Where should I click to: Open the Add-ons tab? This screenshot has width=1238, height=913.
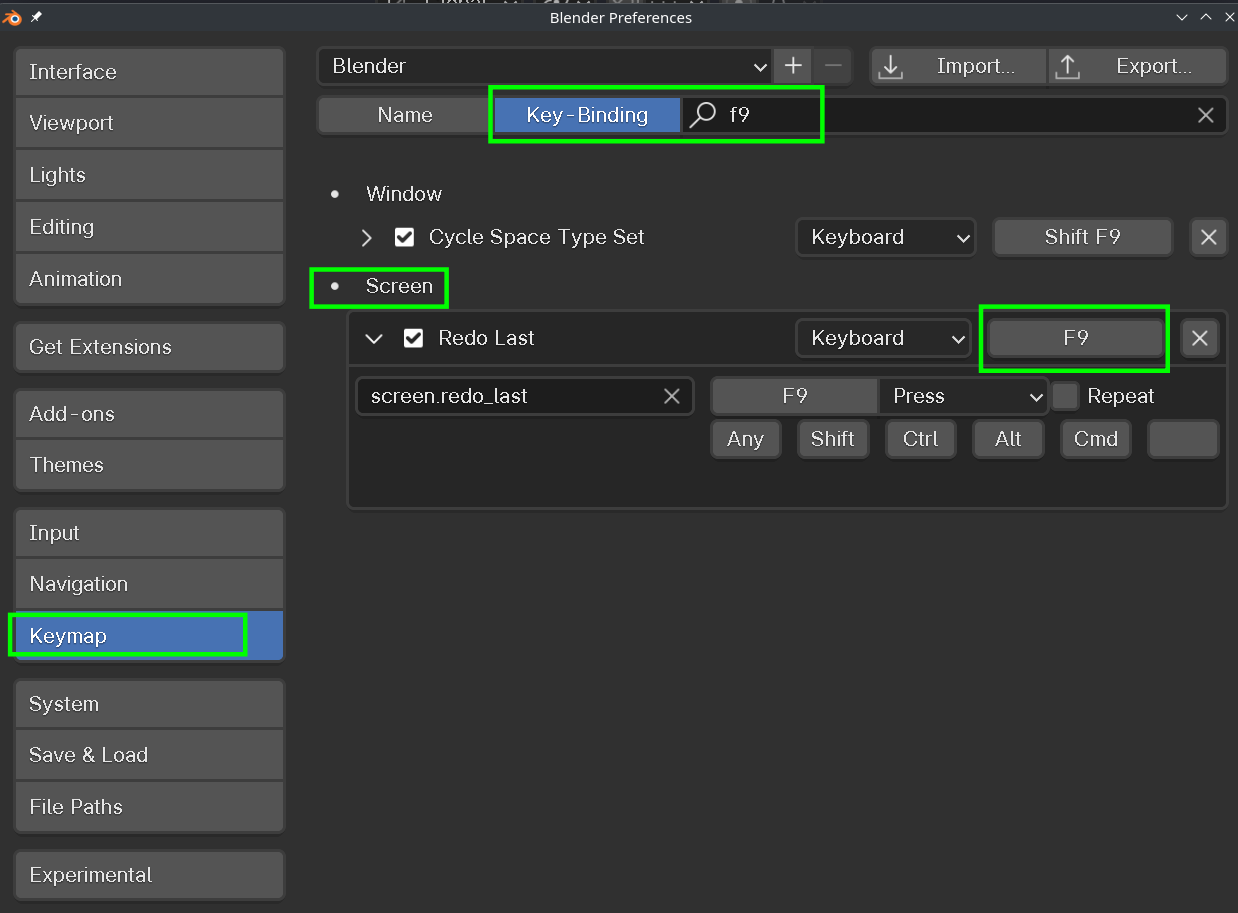pos(149,414)
